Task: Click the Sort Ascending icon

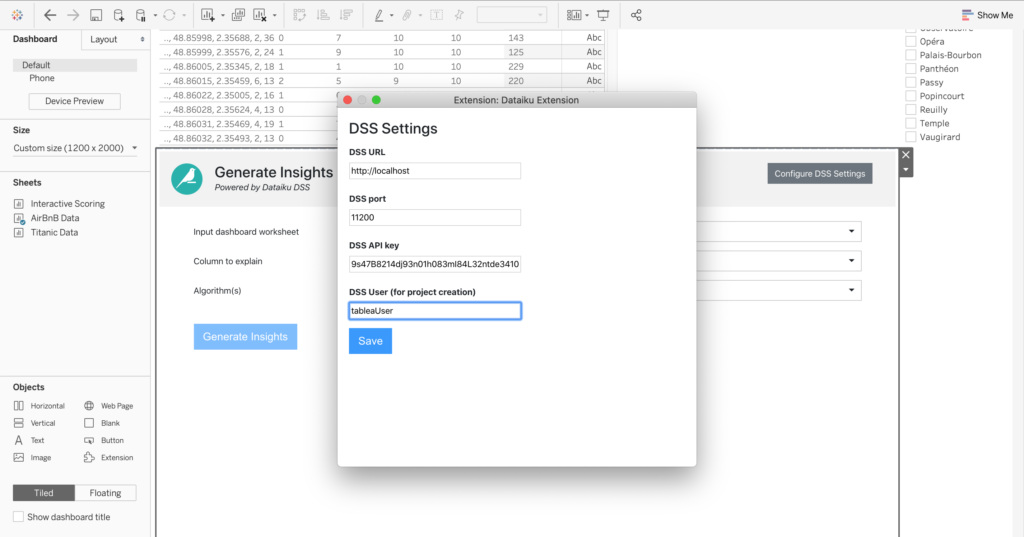Action: (323, 15)
